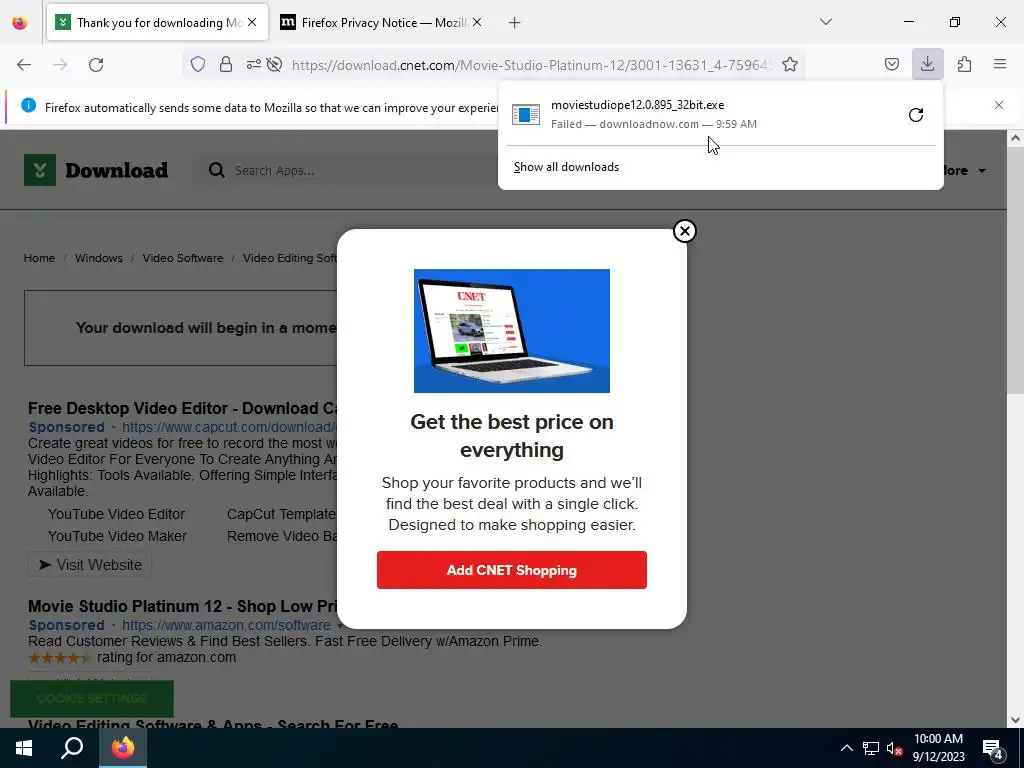The height and width of the screenshot is (768, 1024).
Task: Open the notification center icon
Action: (993, 749)
